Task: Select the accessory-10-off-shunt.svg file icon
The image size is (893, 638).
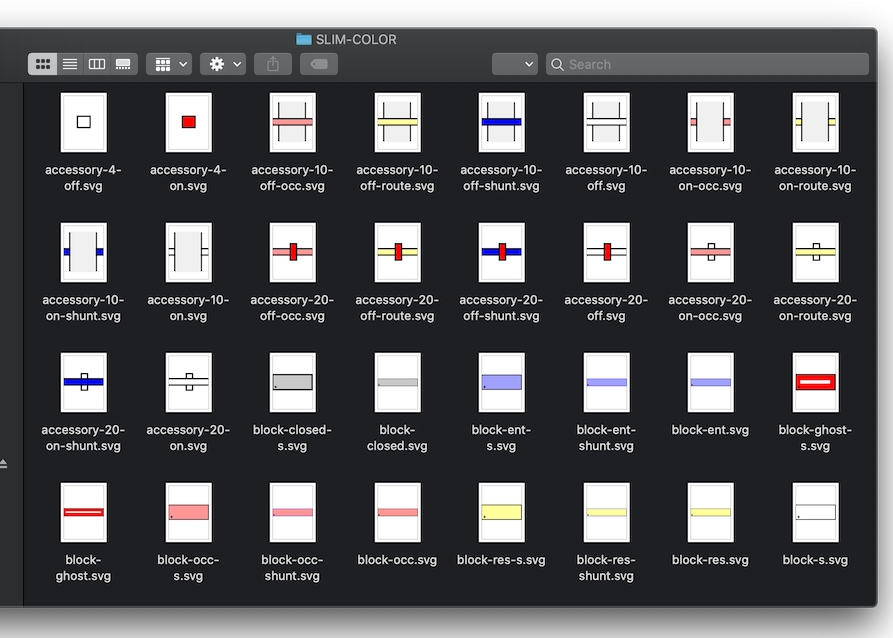Action: click(501, 122)
